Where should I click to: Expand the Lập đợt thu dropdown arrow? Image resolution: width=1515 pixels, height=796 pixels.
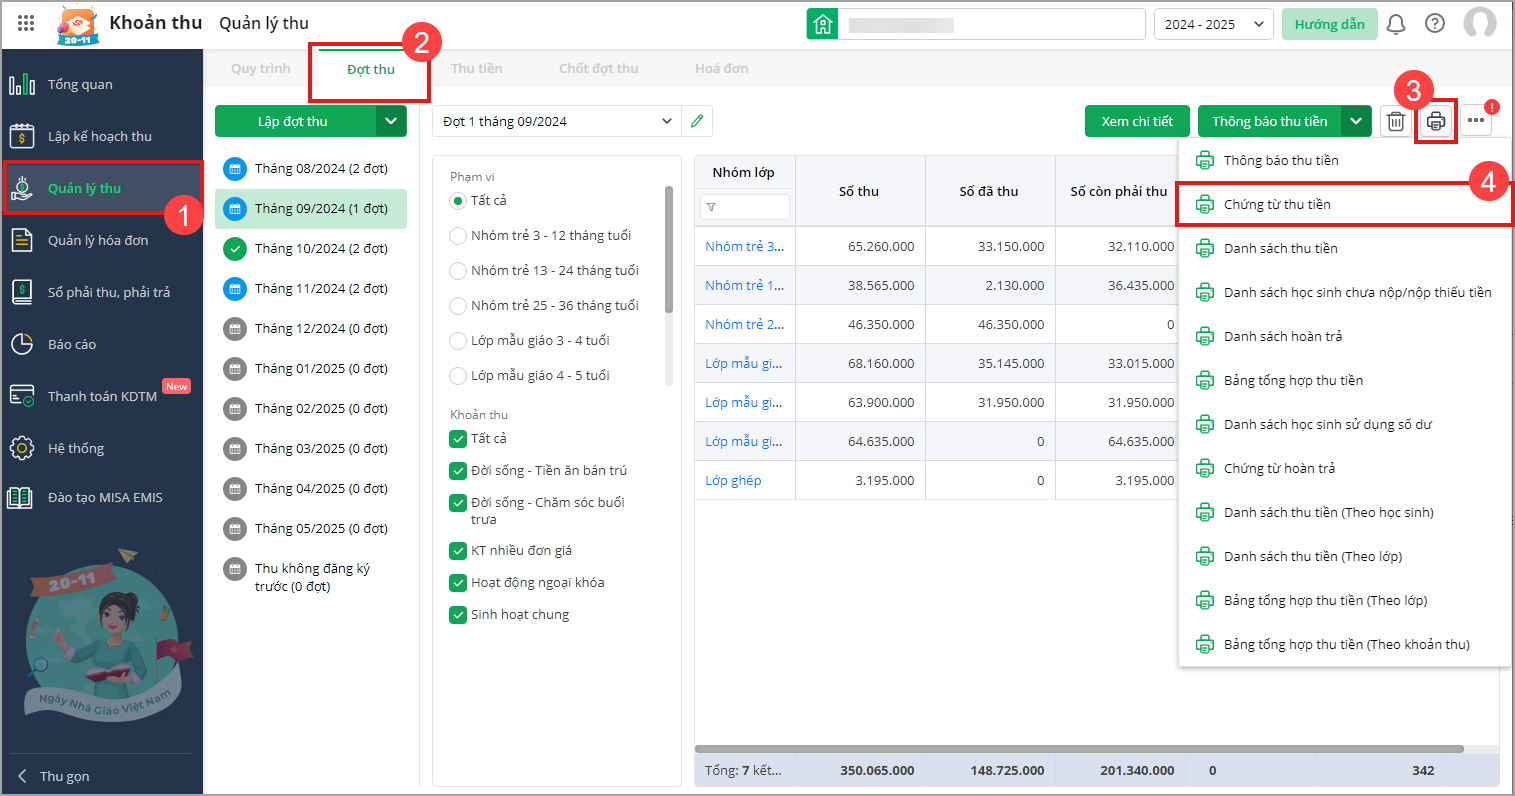click(x=391, y=121)
